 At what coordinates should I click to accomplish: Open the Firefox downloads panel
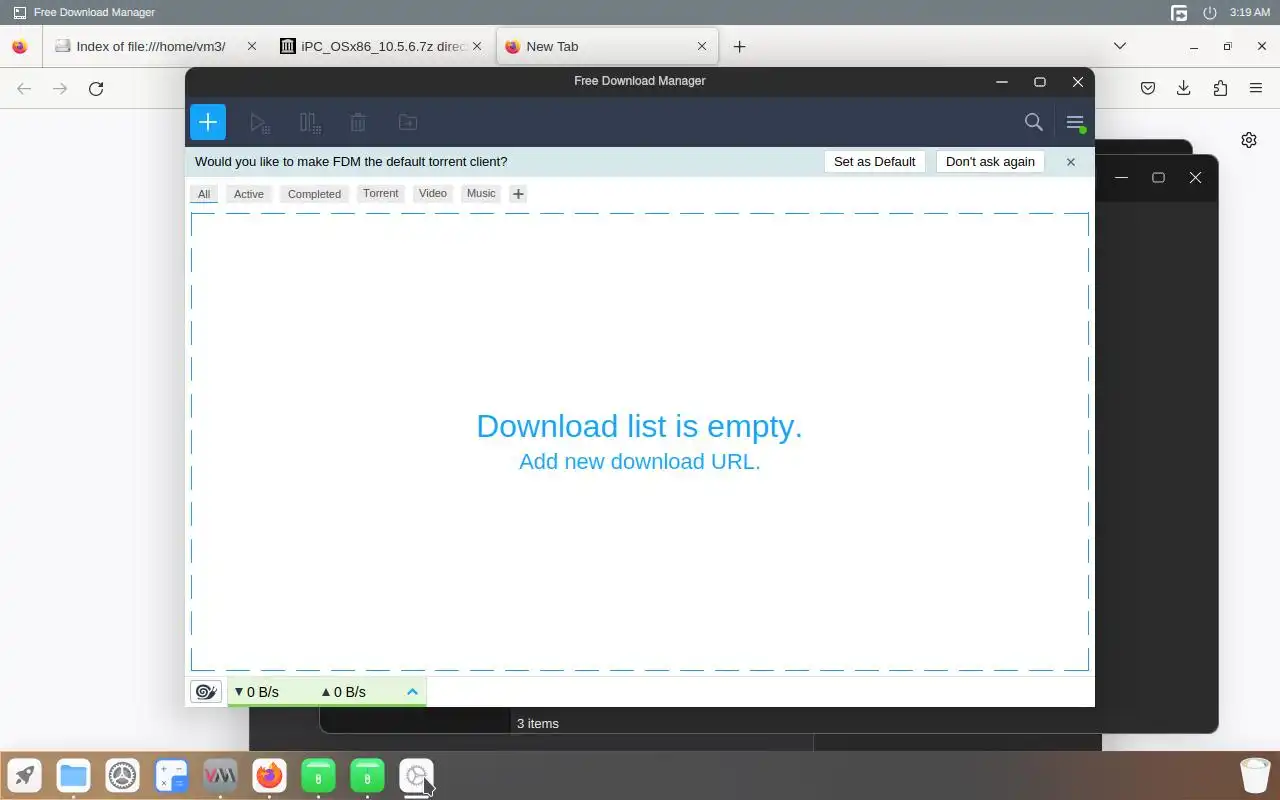point(1184,88)
